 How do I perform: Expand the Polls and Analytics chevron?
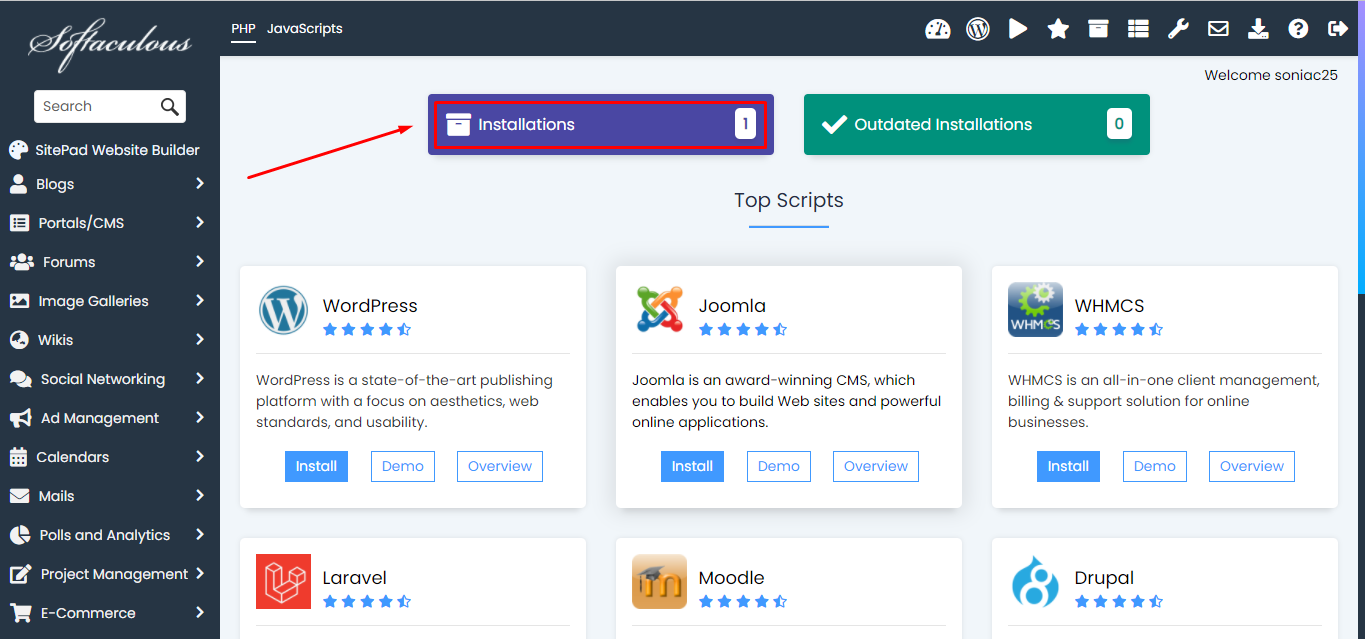[x=200, y=534]
